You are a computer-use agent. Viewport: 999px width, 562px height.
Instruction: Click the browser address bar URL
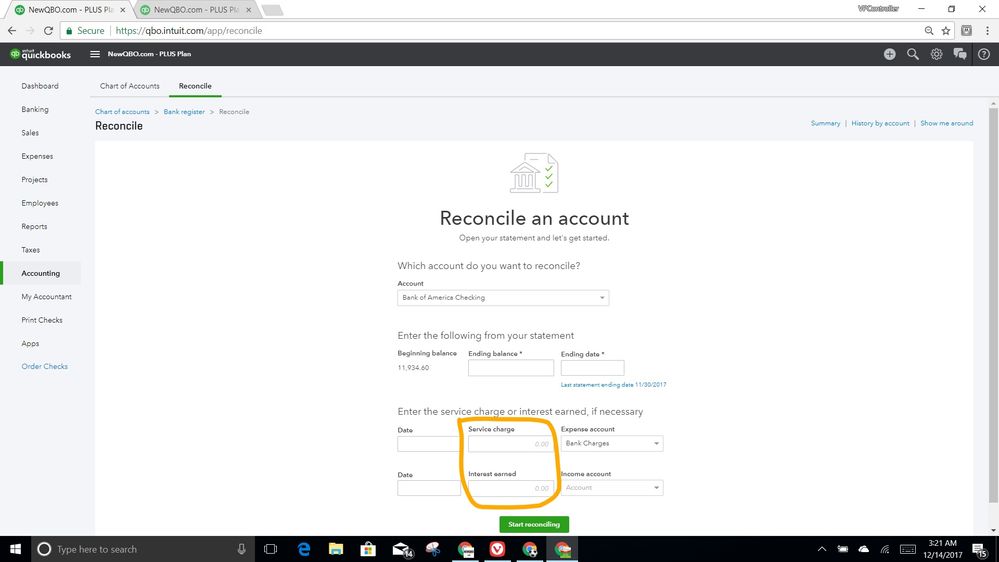[189, 31]
